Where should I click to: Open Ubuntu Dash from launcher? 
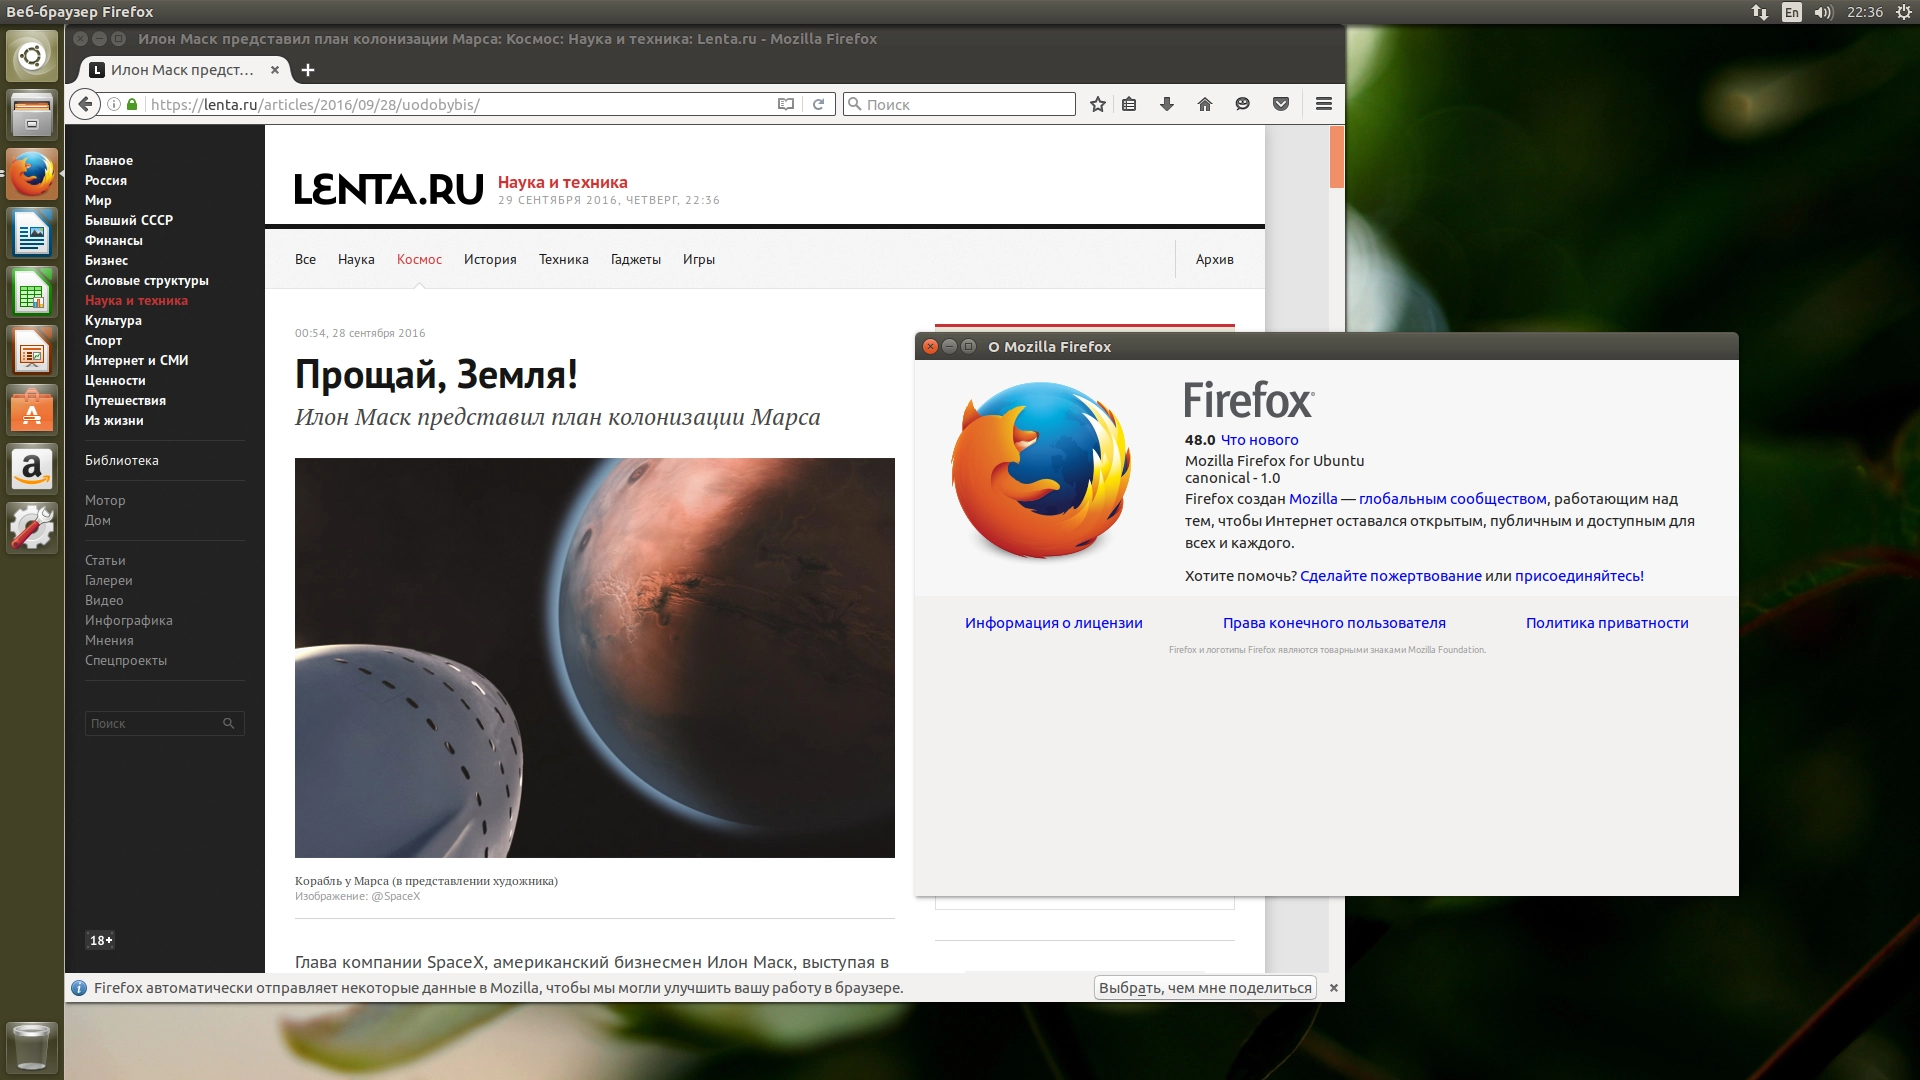click(x=32, y=56)
